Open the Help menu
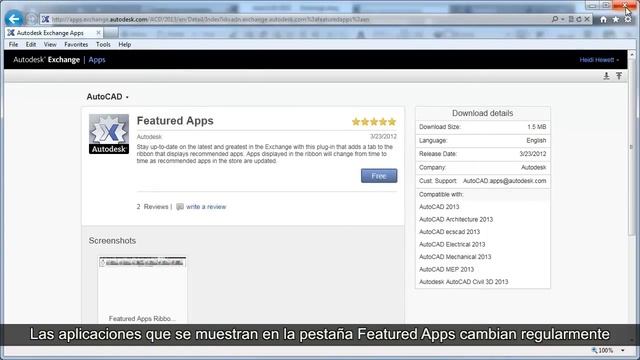 tap(124, 44)
